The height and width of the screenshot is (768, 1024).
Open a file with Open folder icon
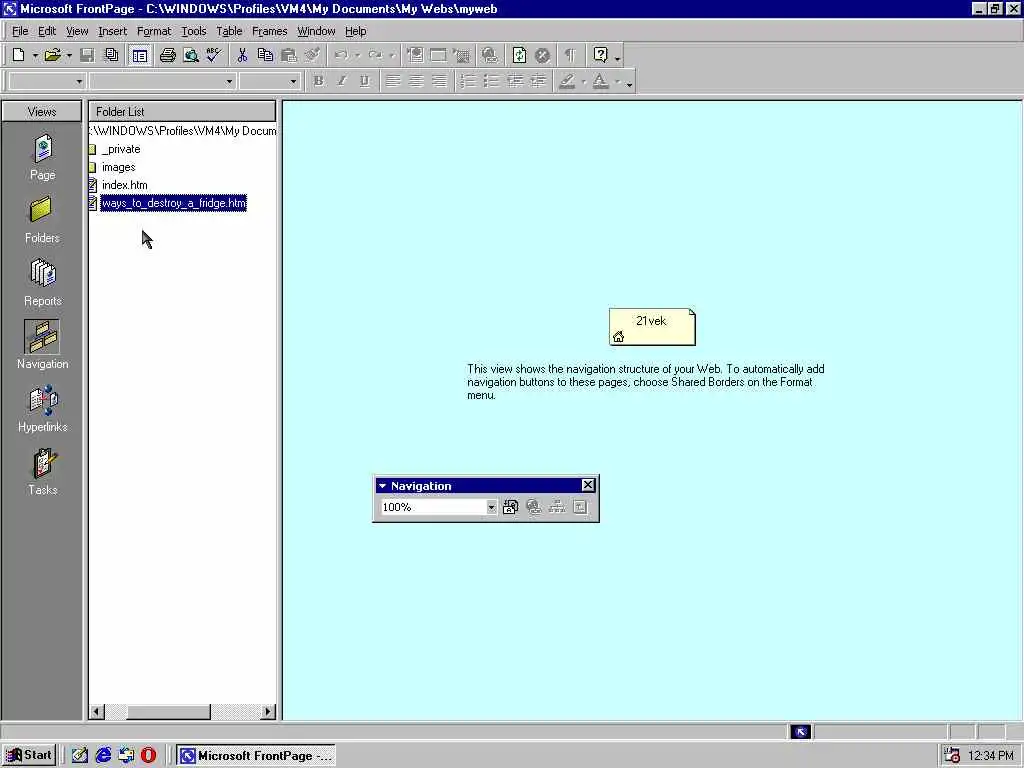[x=52, y=56]
